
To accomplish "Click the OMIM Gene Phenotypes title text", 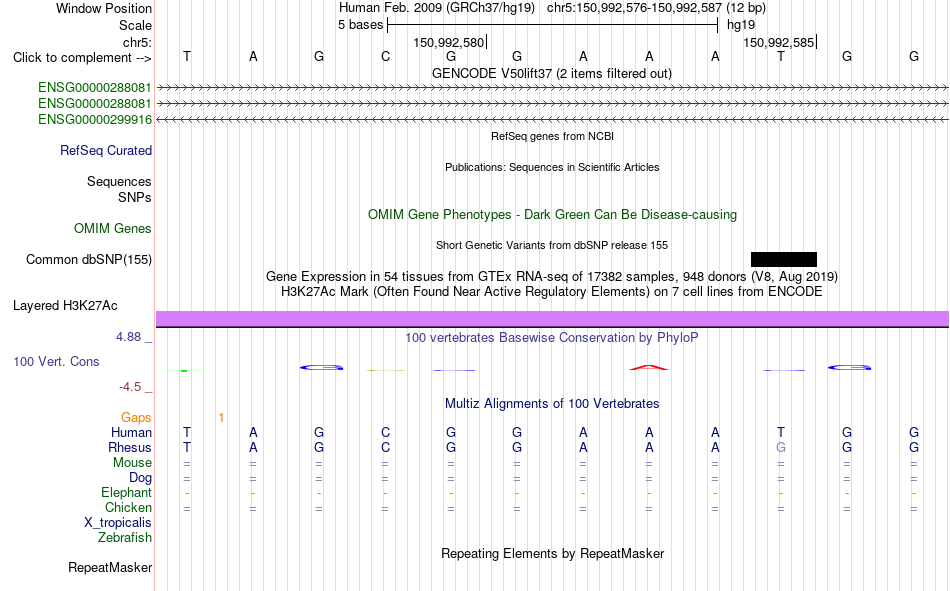I will 552,215.
